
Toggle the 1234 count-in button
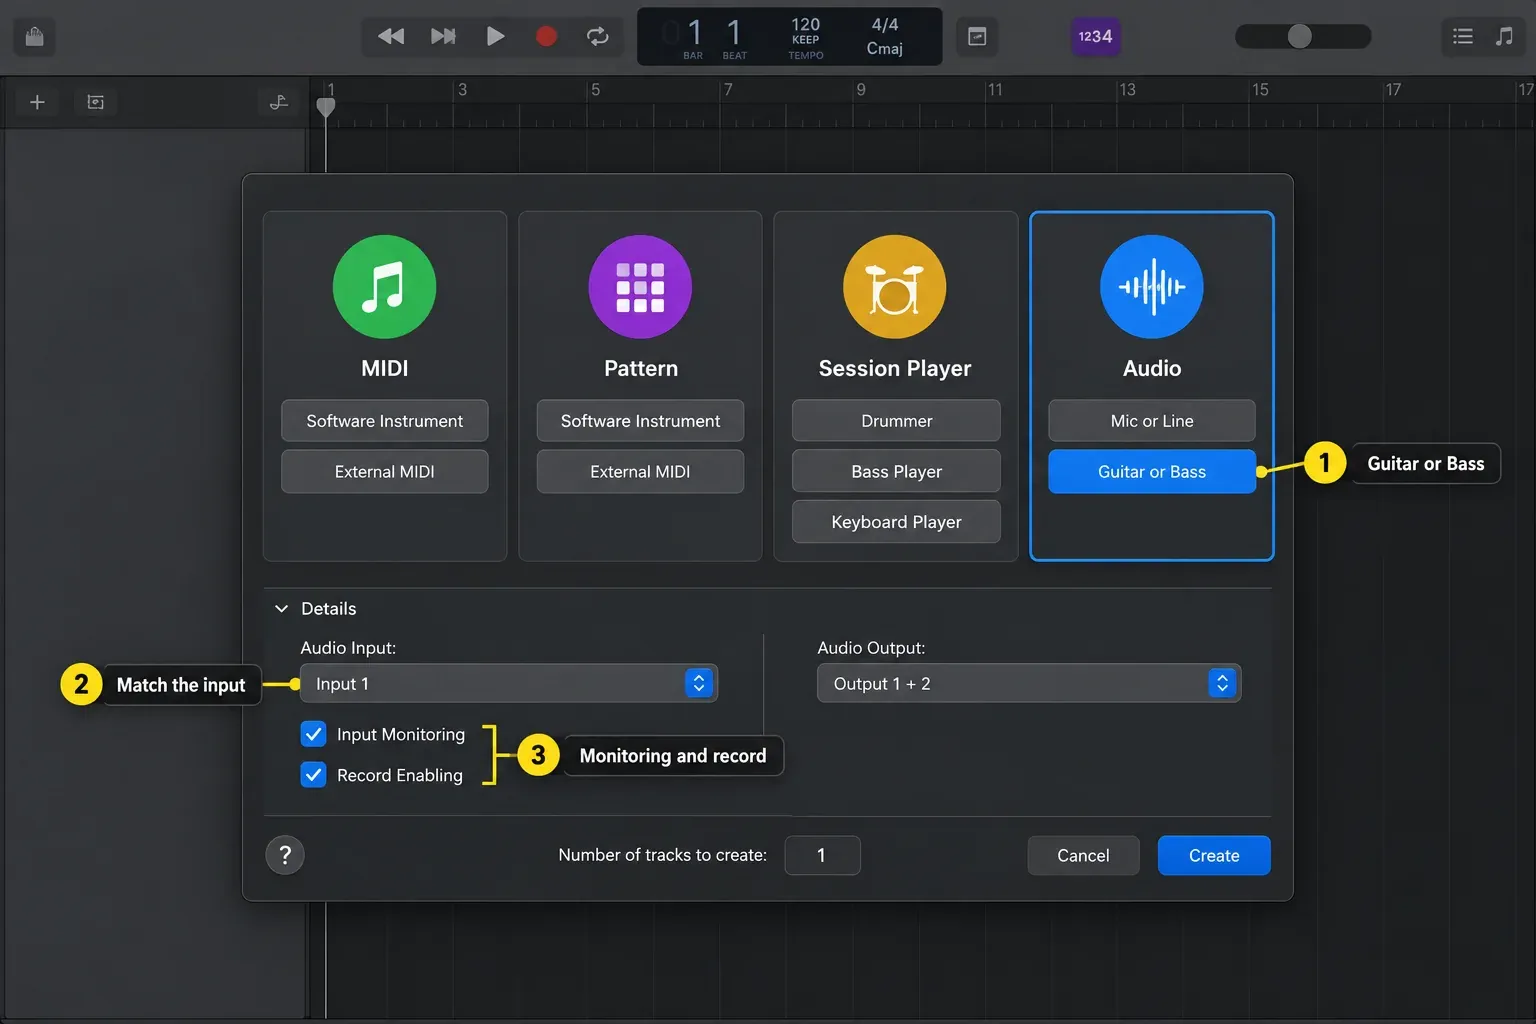pos(1095,37)
